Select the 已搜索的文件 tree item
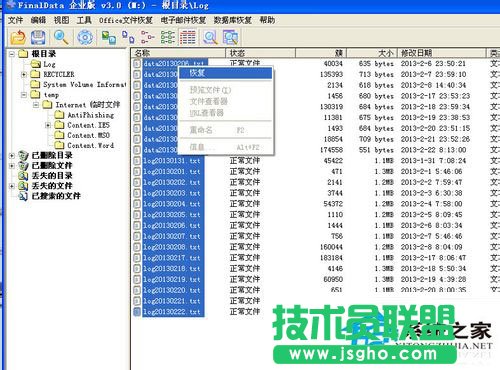Viewport: 500px width, 370px height. [56, 196]
